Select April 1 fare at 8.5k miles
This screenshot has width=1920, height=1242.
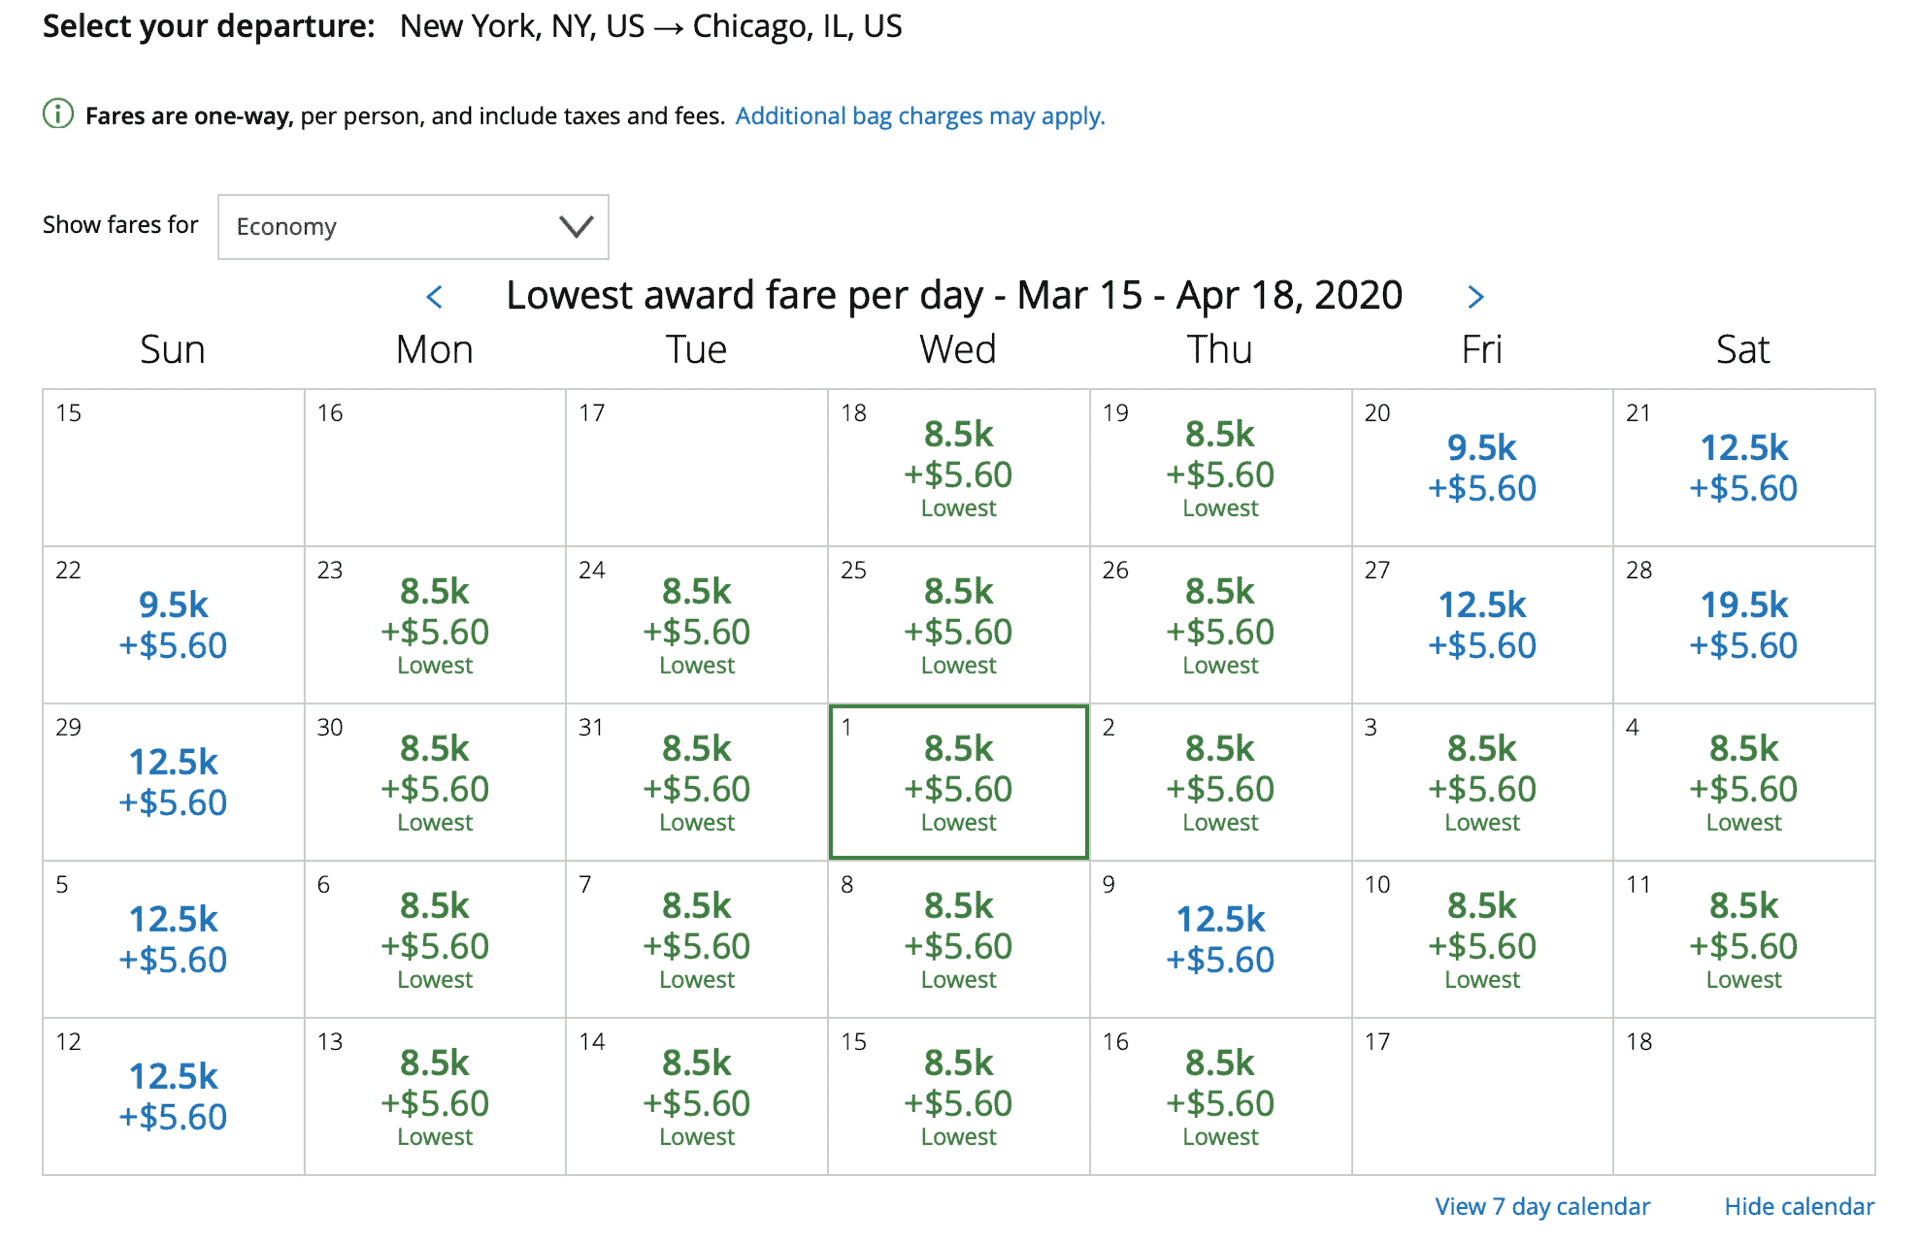tap(958, 782)
